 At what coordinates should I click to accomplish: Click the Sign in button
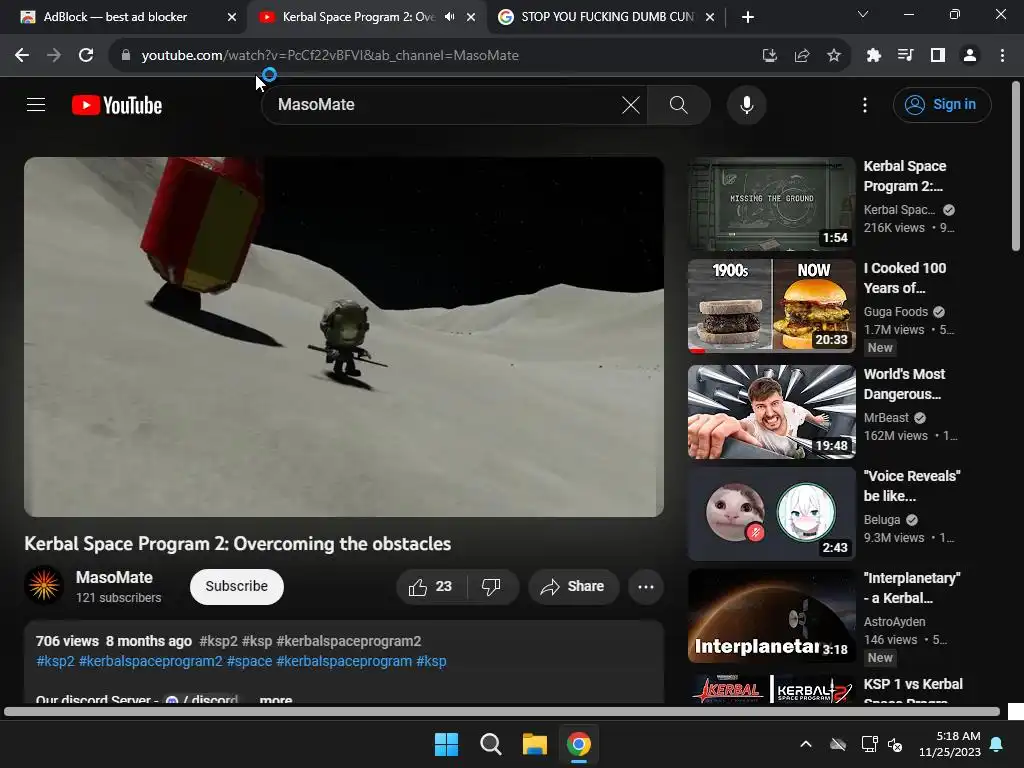[942, 104]
